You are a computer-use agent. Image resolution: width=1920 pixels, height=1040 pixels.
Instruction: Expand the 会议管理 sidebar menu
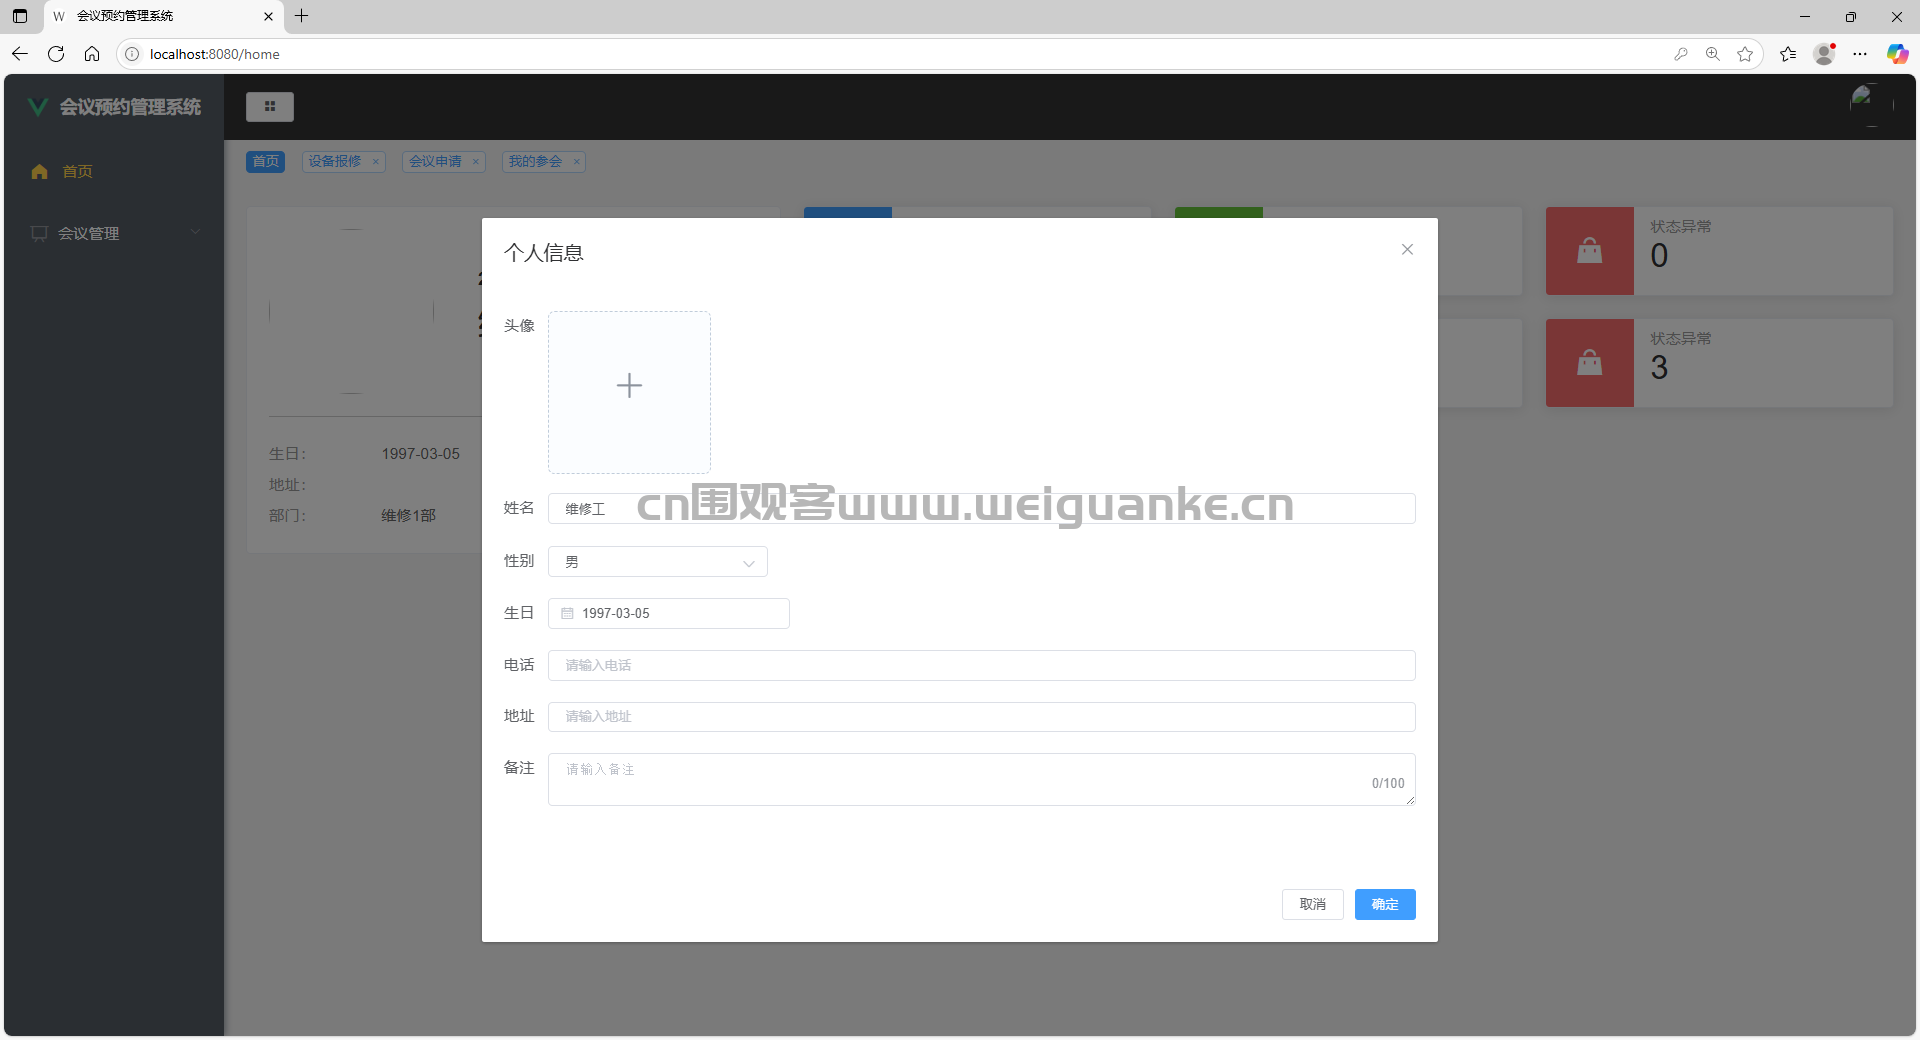pyautogui.click(x=114, y=233)
